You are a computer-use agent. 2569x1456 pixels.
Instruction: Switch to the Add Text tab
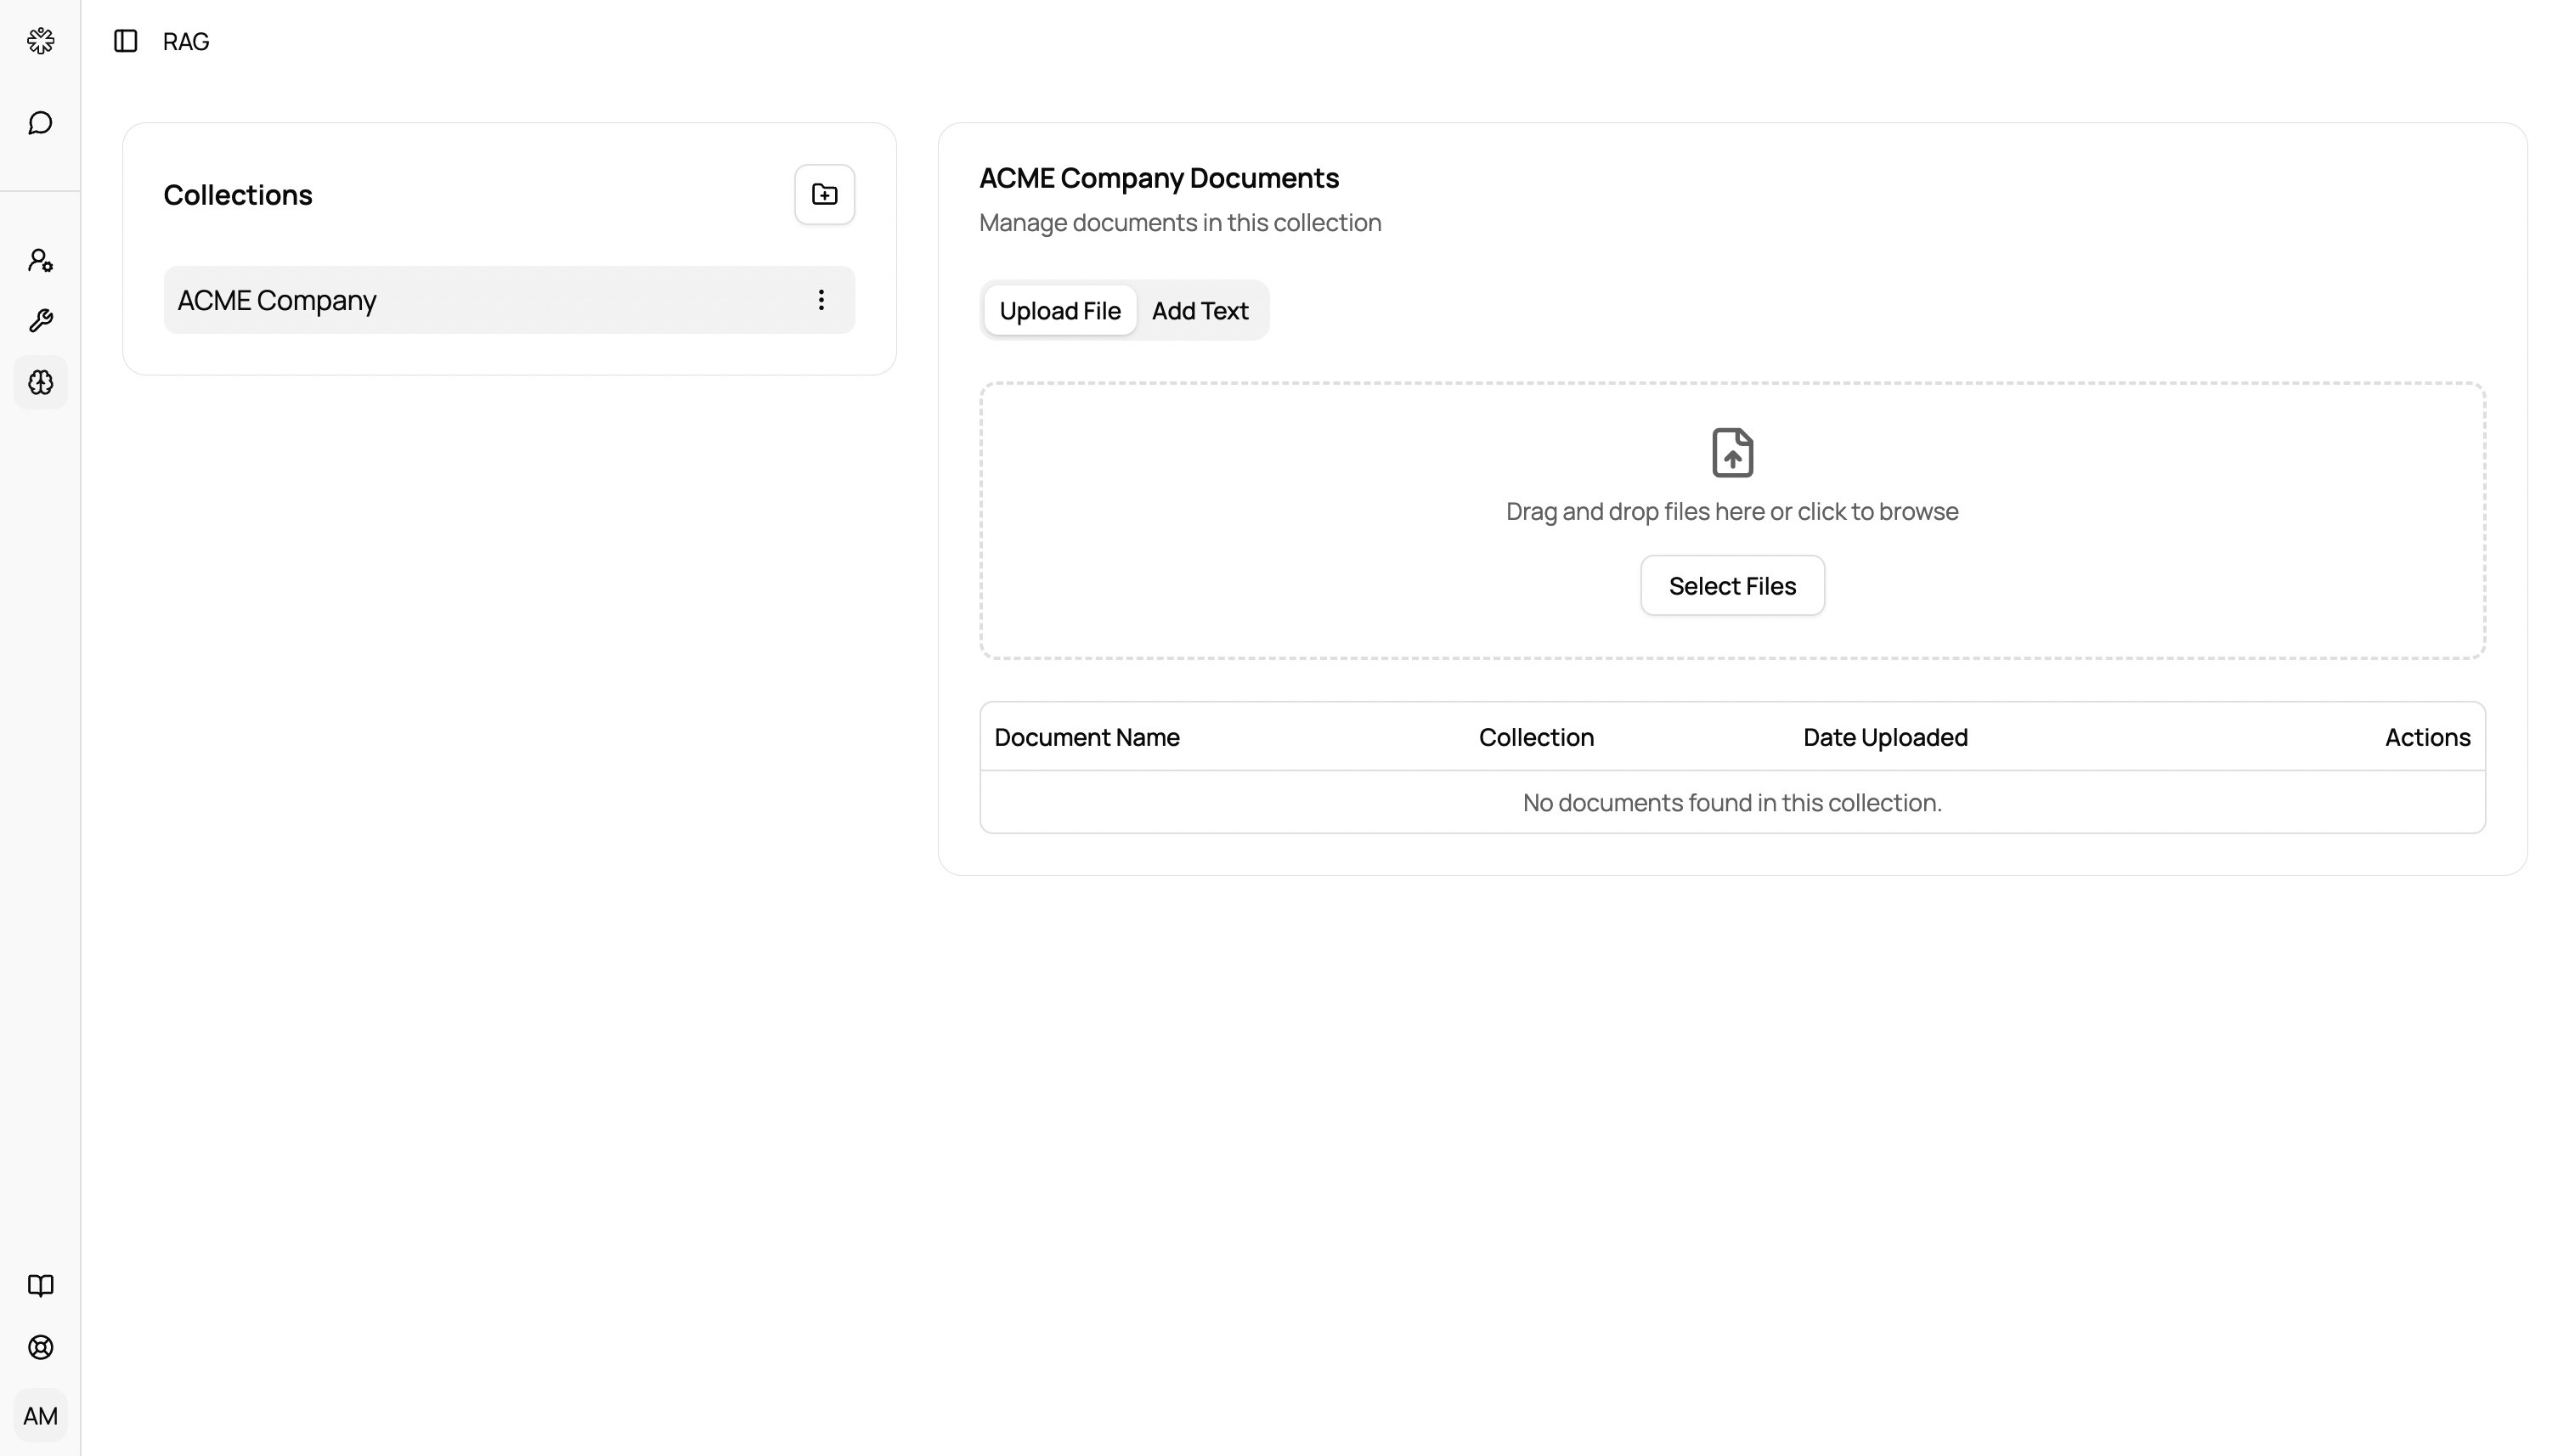[x=1199, y=311]
